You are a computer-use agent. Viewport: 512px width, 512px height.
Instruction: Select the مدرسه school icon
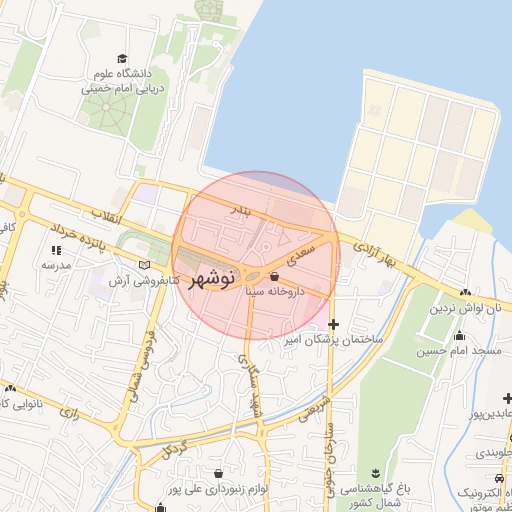coord(56,250)
